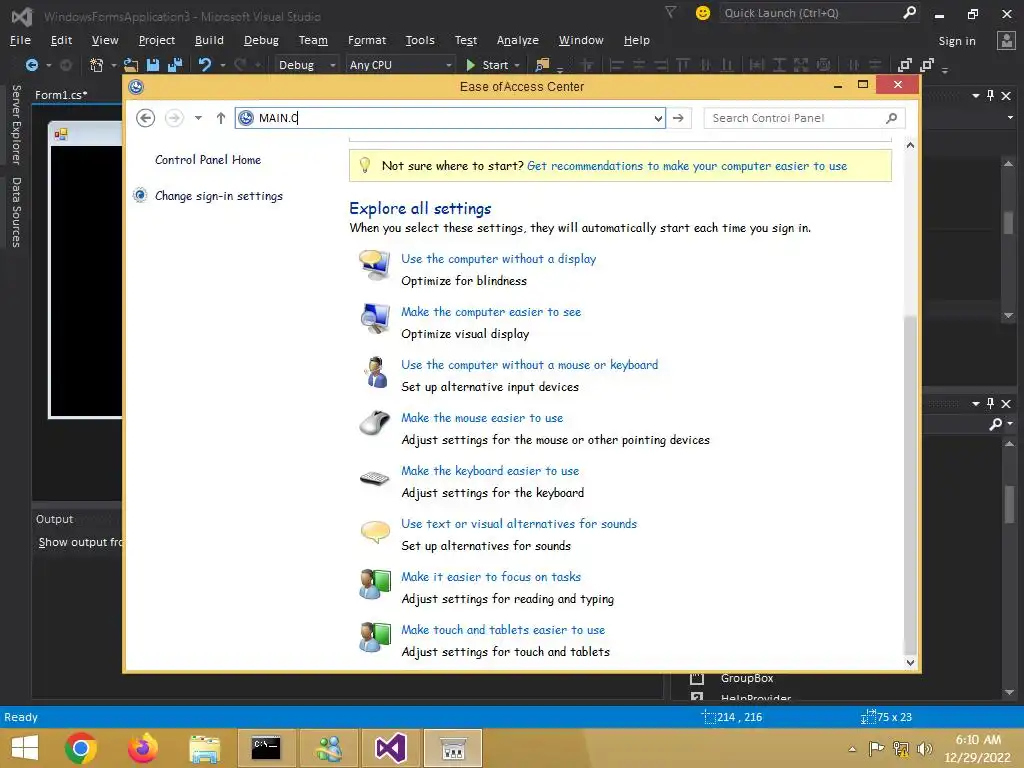Go to Control Panel Home
The width and height of the screenshot is (1024, 768).
tap(208, 160)
